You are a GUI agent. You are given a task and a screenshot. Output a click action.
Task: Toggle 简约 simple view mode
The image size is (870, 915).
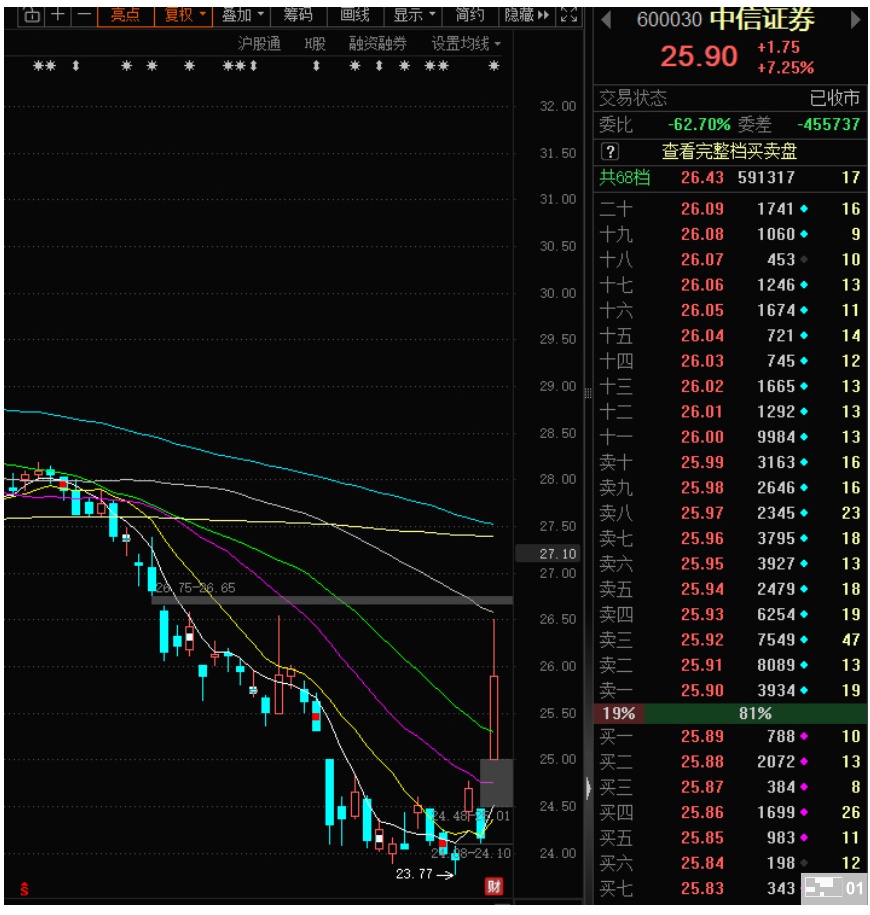(469, 15)
